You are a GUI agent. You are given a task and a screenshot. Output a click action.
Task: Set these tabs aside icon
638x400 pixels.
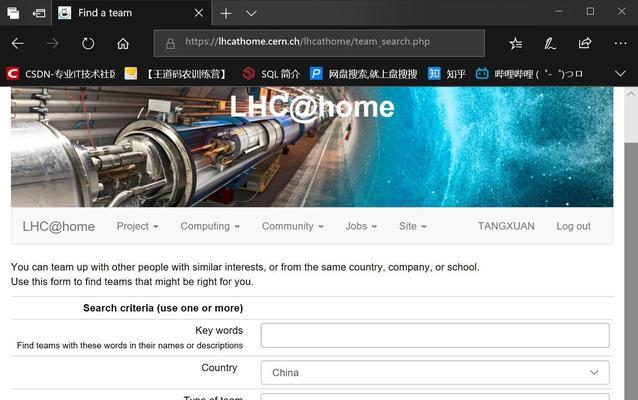click(x=39, y=13)
